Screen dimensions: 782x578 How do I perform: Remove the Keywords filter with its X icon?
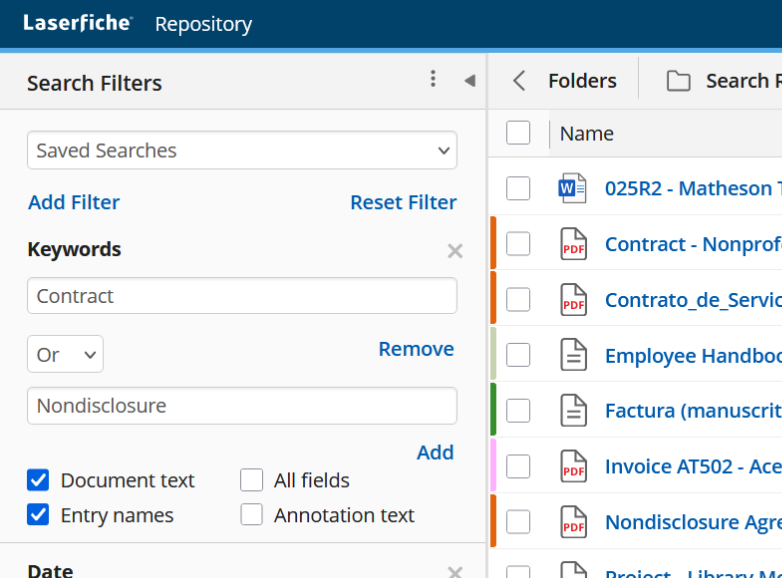[455, 251]
